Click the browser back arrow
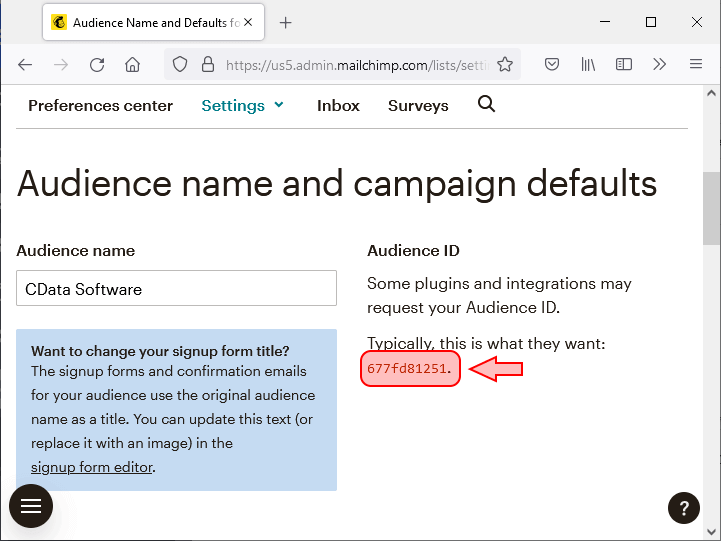 (x=25, y=64)
